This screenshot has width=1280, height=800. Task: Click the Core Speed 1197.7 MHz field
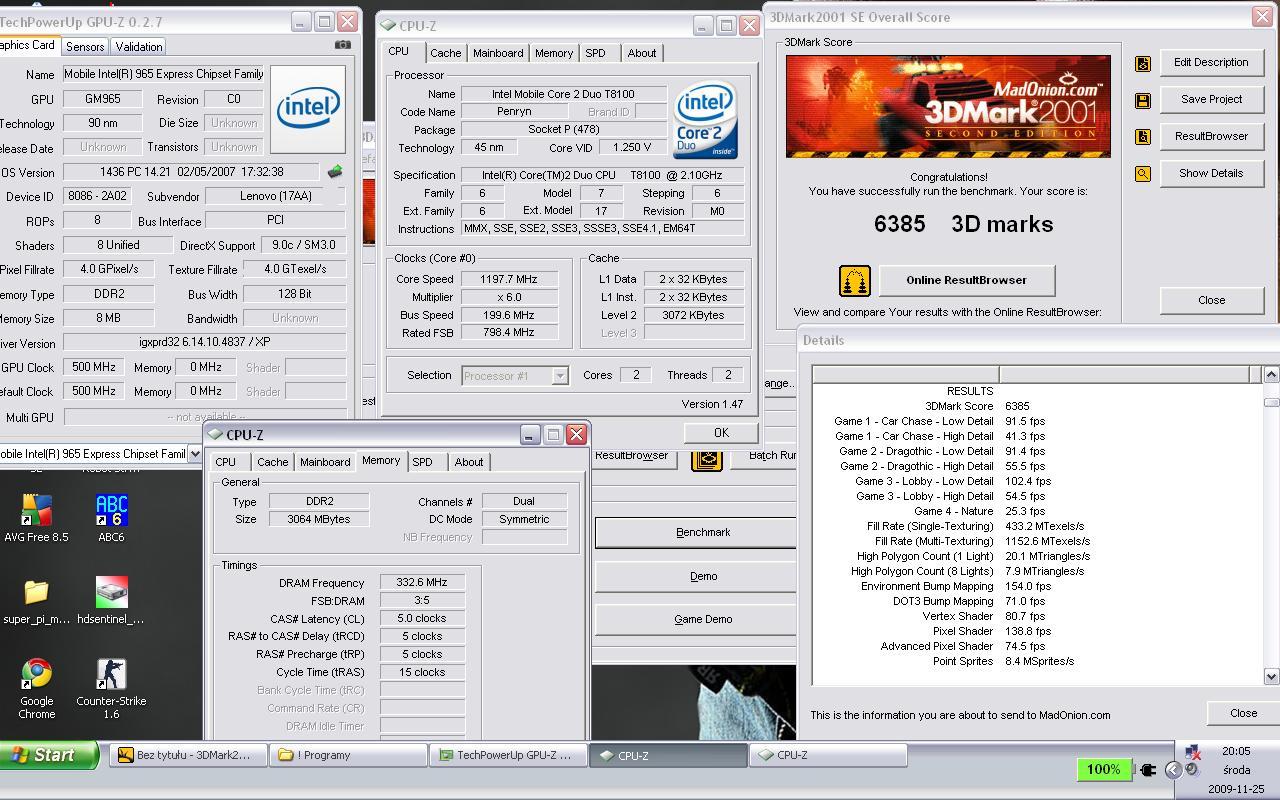[509, 279]
